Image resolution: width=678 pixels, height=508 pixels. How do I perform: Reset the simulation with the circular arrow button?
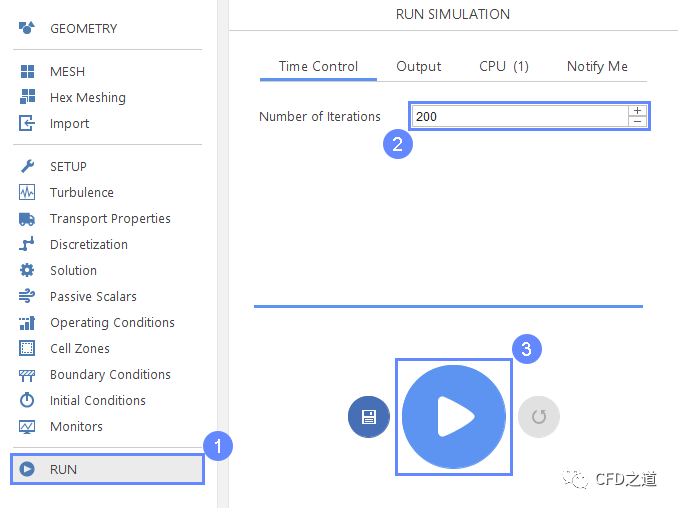(539, 417)
